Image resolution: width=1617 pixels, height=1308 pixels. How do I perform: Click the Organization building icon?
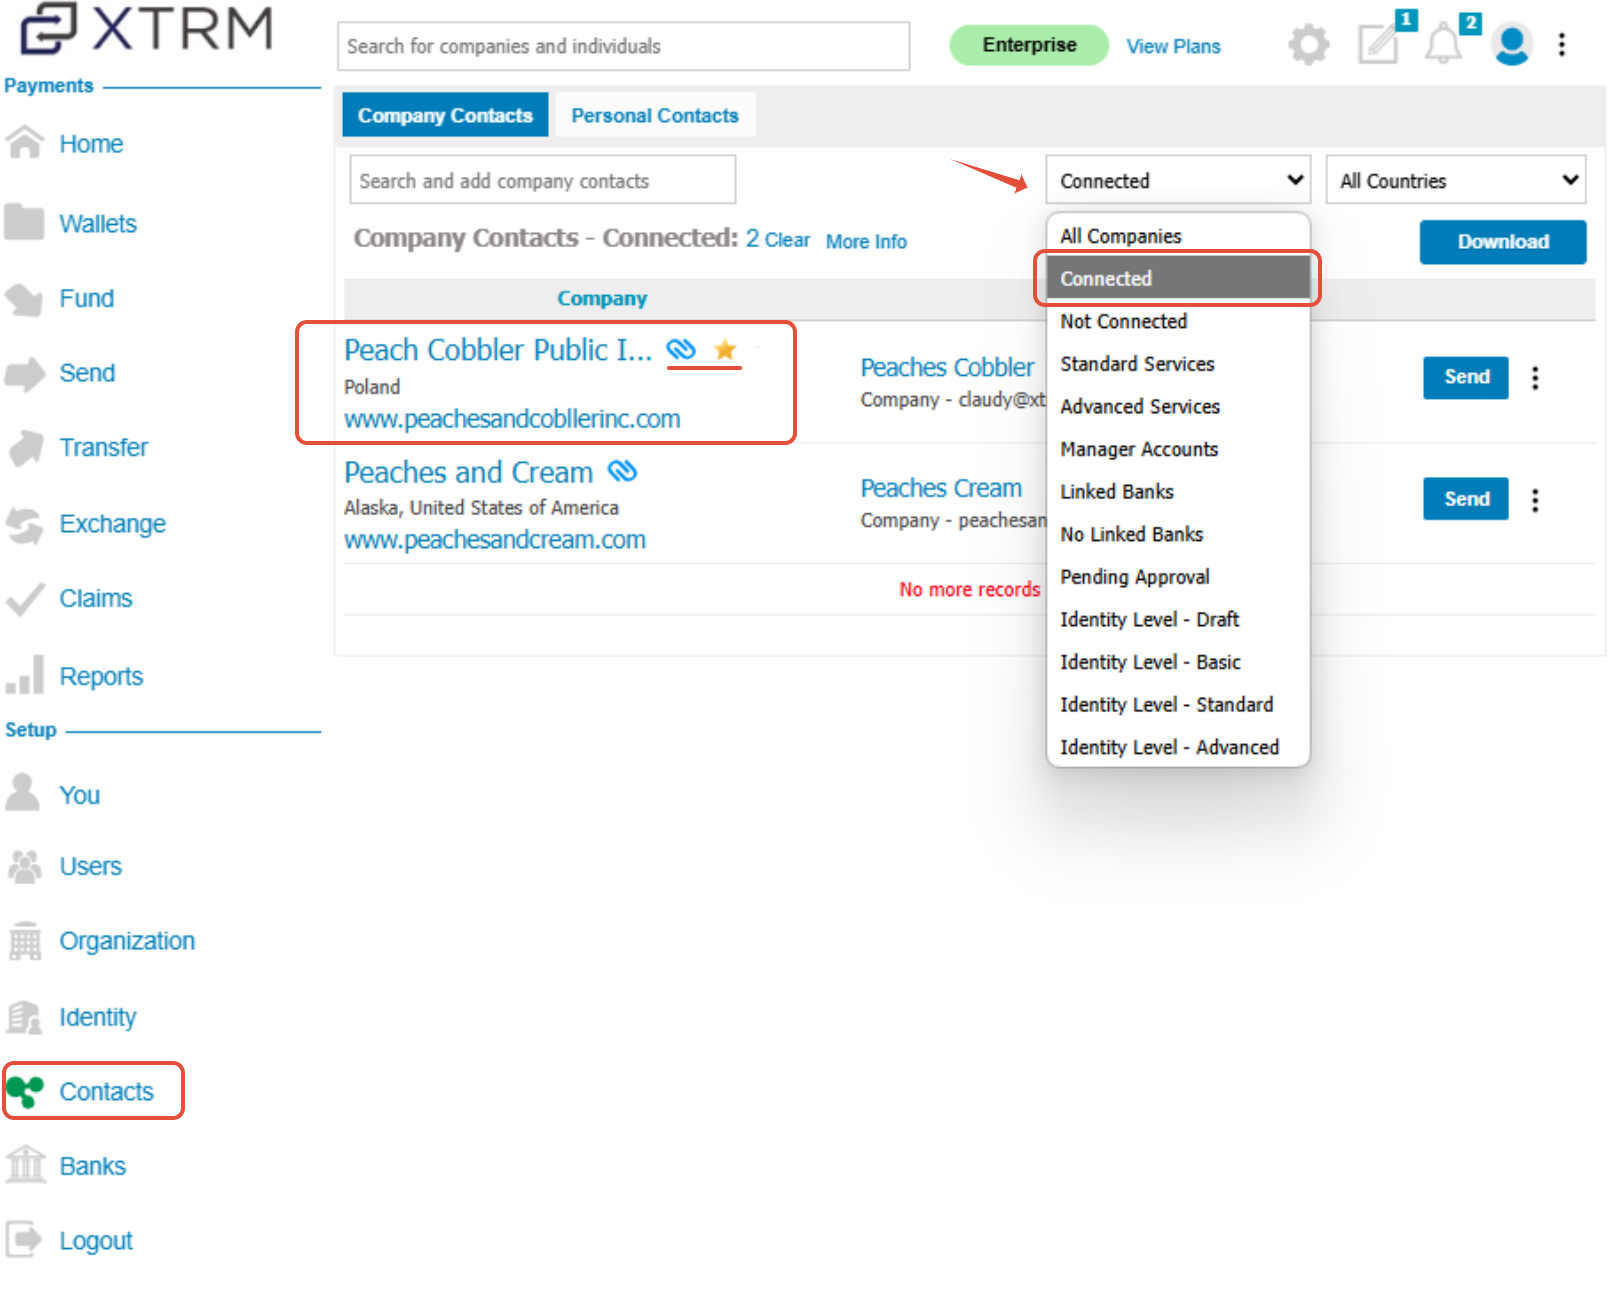pyautogui.click(x=24, y=941)
